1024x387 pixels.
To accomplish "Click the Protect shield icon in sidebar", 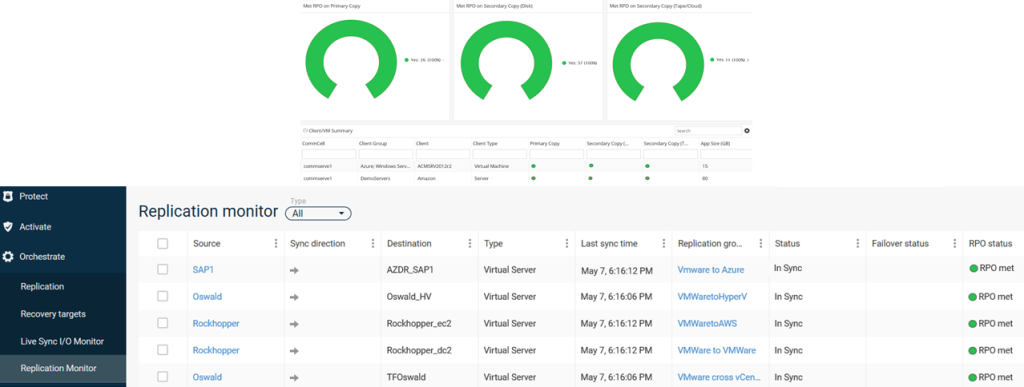I will [x=8, y=196].
